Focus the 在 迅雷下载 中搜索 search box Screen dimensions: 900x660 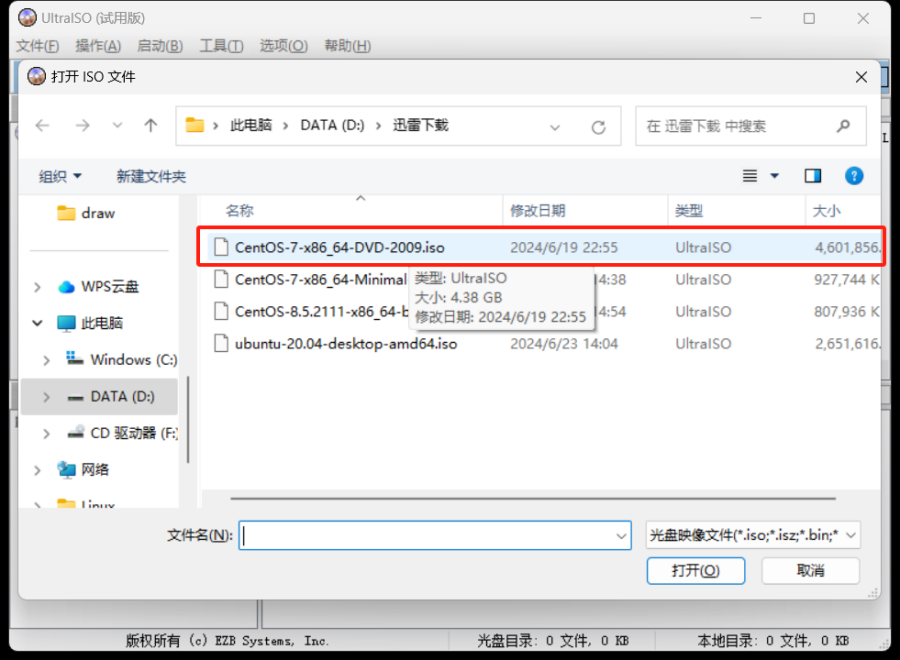[x=751, y=126]
